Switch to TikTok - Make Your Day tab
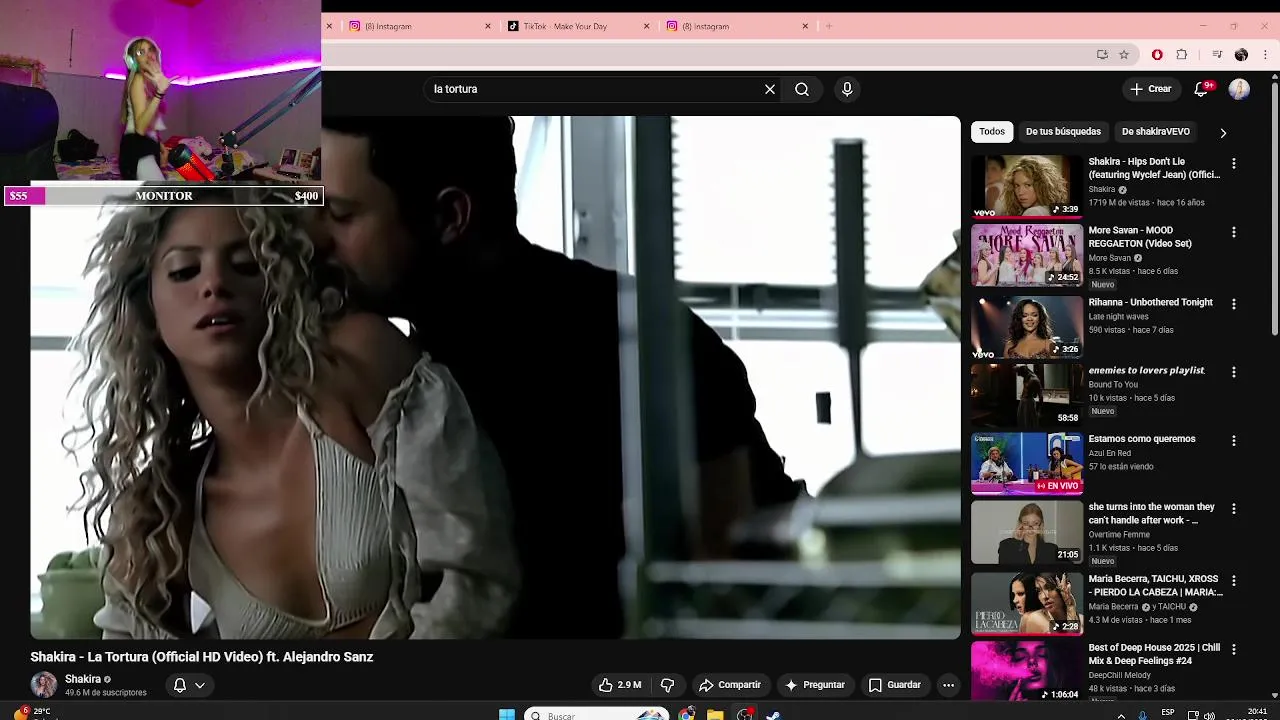Image resolution: width=1280 pixels, height=720 pixels. coord(576,26)
